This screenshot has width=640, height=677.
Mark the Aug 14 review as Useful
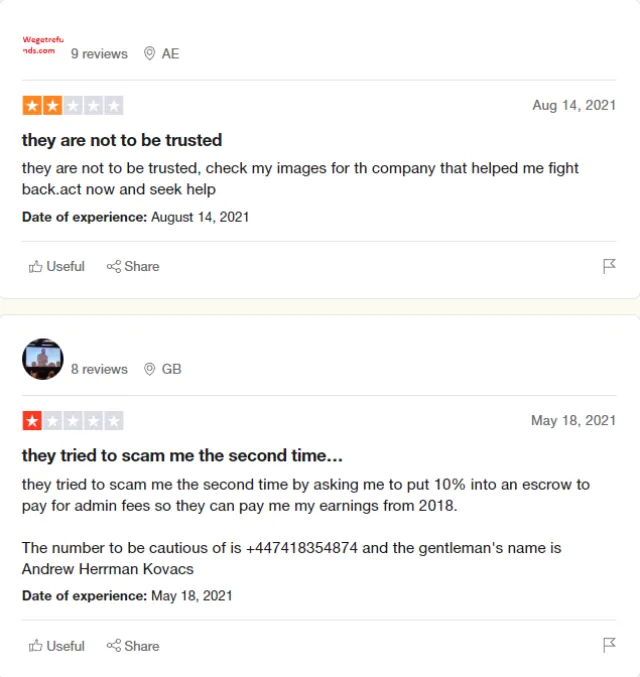(57, 266)
